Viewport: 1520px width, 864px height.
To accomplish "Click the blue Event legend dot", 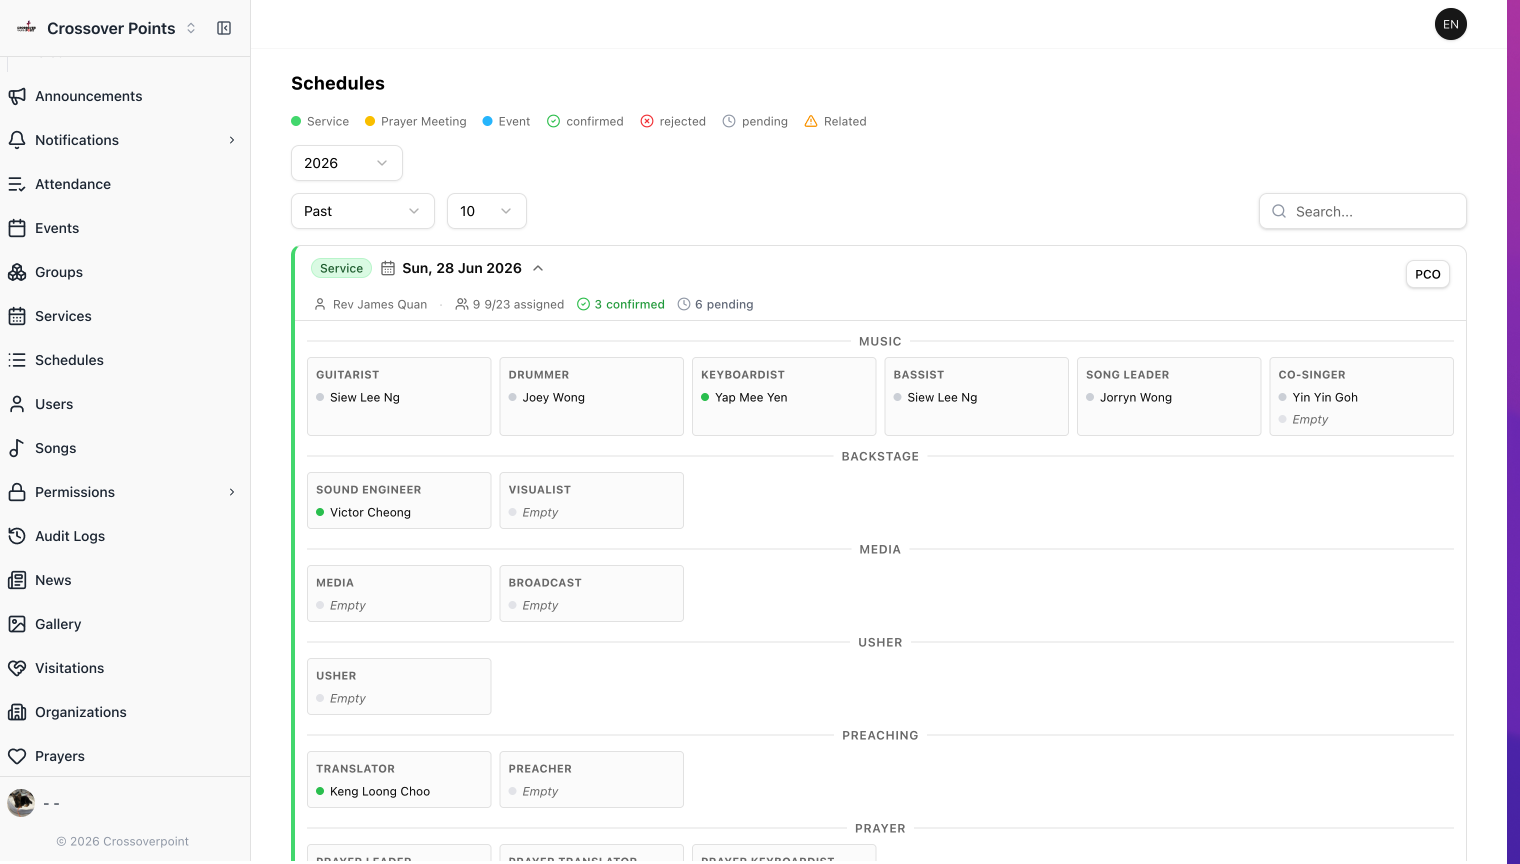I will pos(488,121).
